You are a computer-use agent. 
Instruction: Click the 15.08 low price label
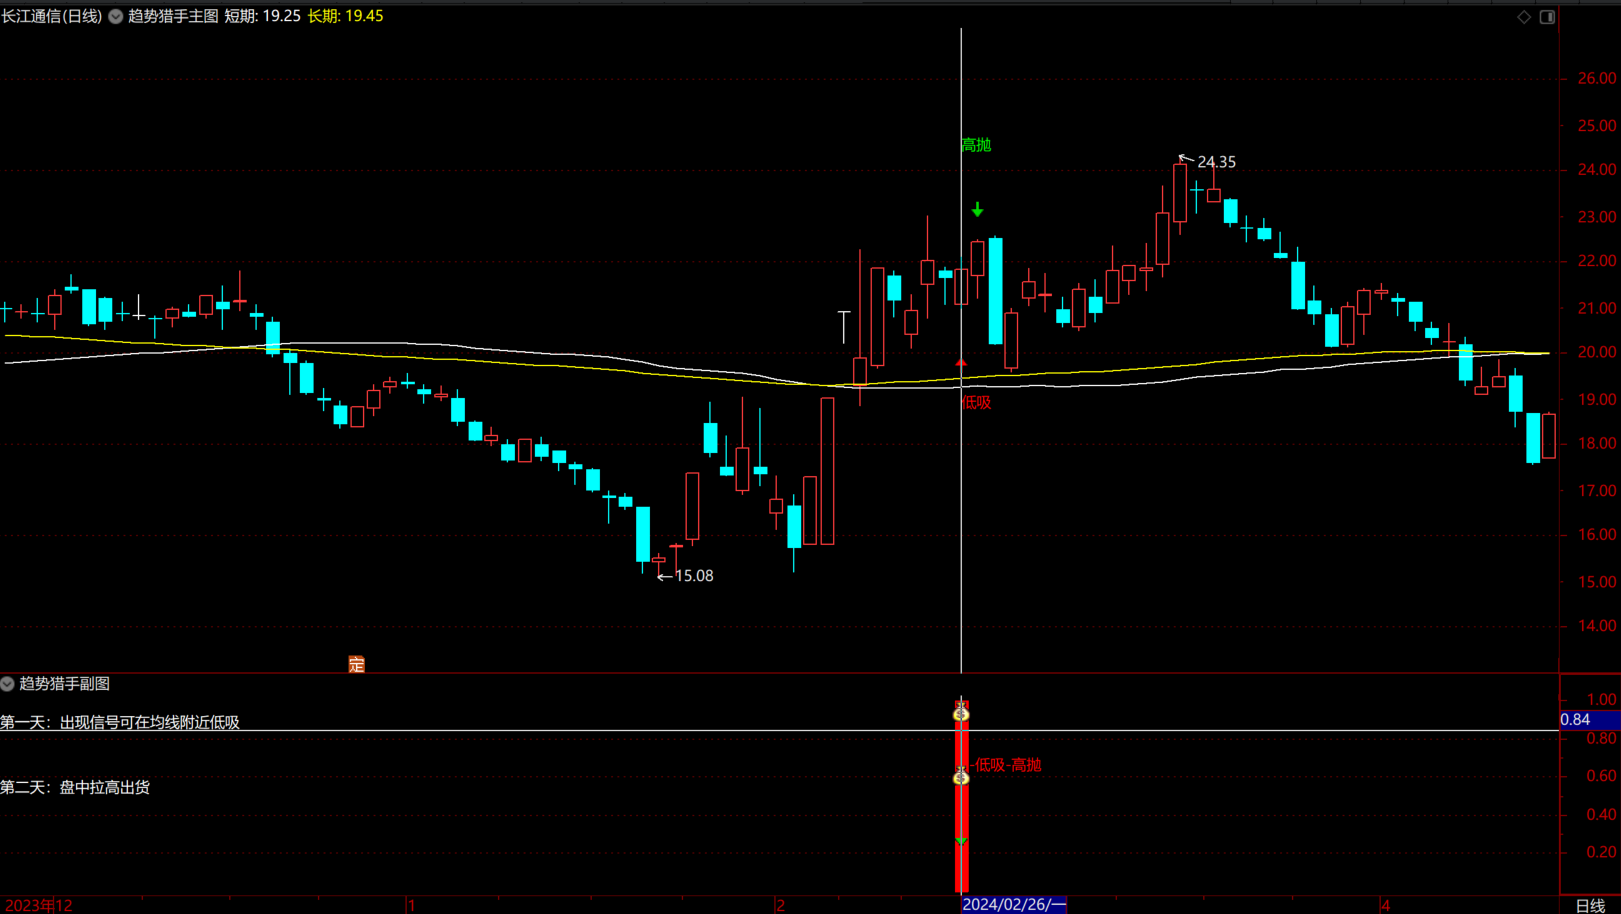click(694, 576)
